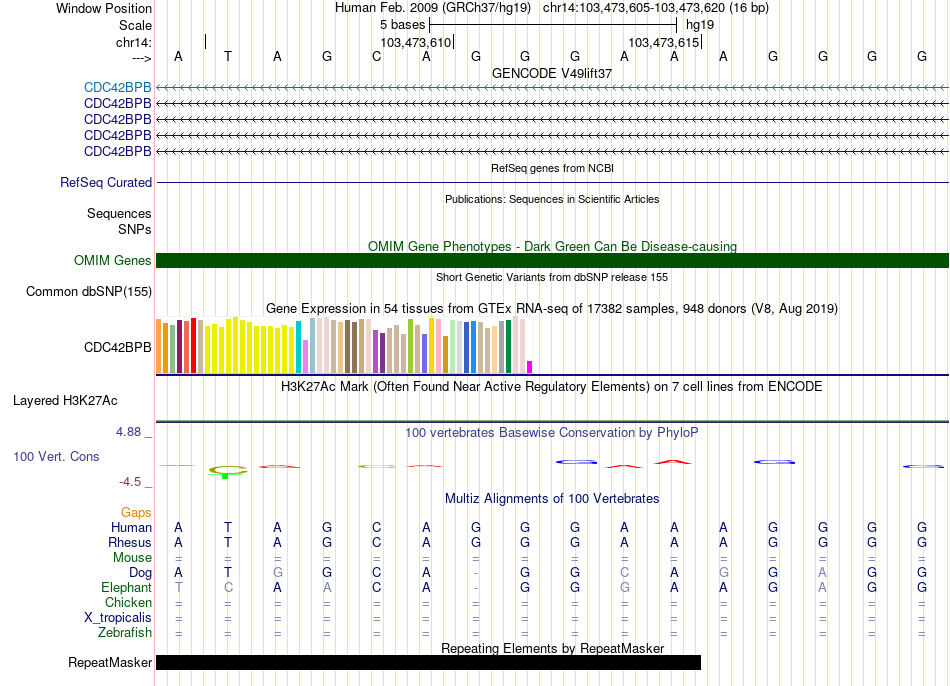950x686 pixels.
Task: Click 'Short Genetic Variants from dbSNP release 155'
Action: [x=552, y=277]
